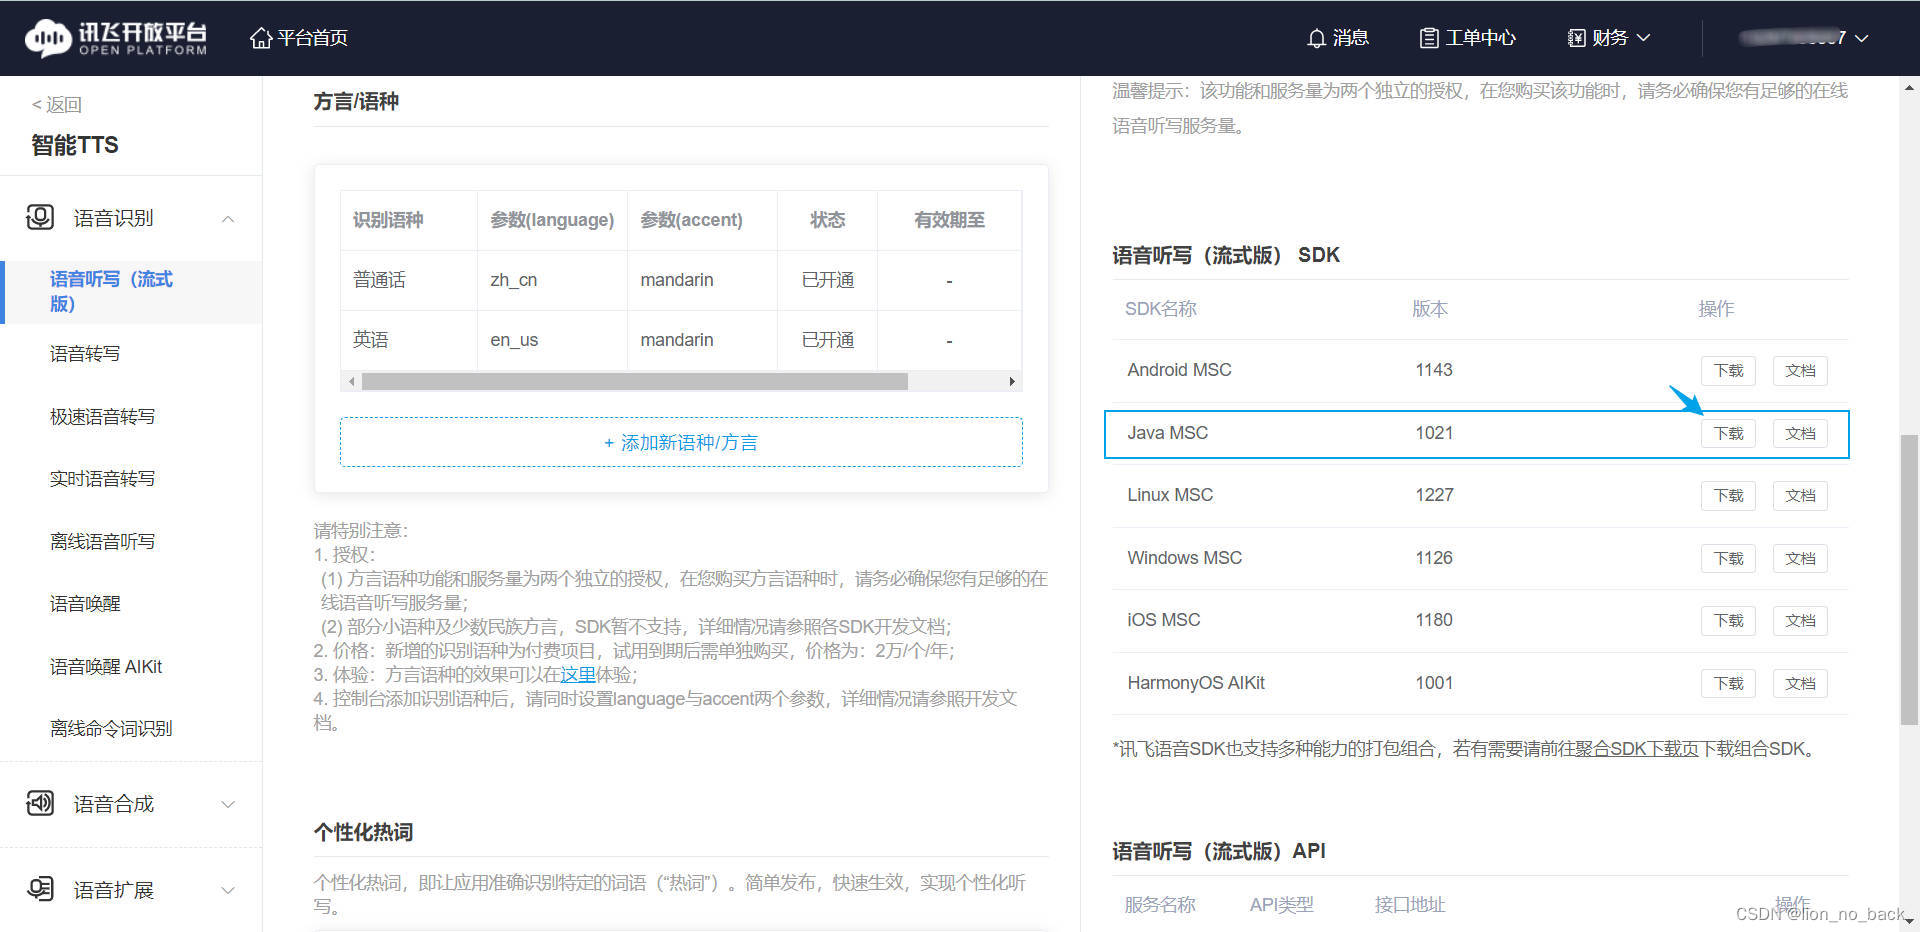Download the iOS MSC SDK
The height and width of the screenshot is (932, 1920).
point(1728,621)
